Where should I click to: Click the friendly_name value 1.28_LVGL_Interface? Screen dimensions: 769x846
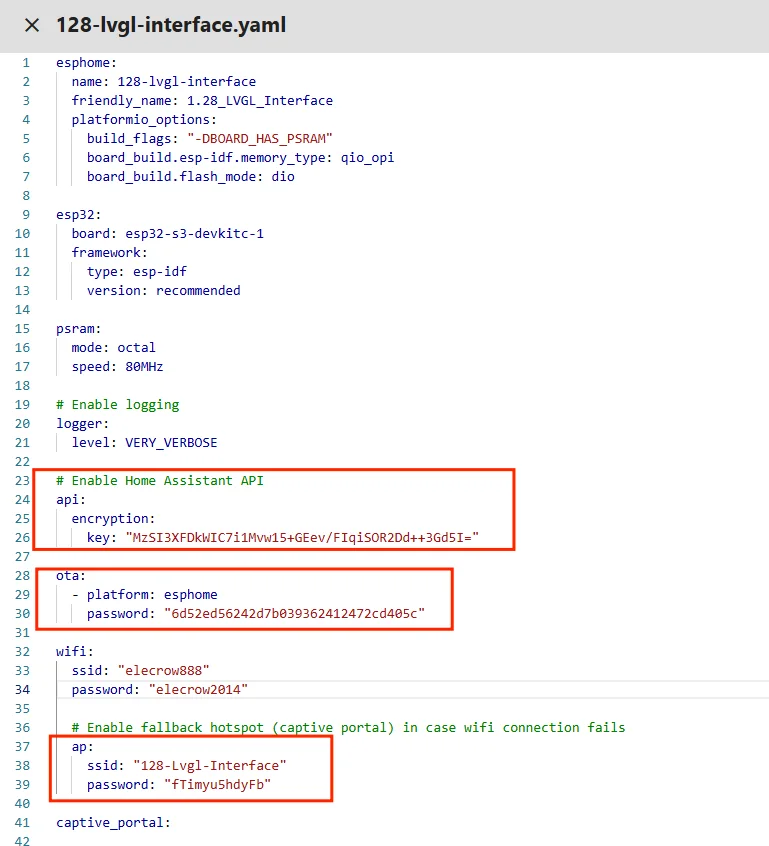(260, 100)
